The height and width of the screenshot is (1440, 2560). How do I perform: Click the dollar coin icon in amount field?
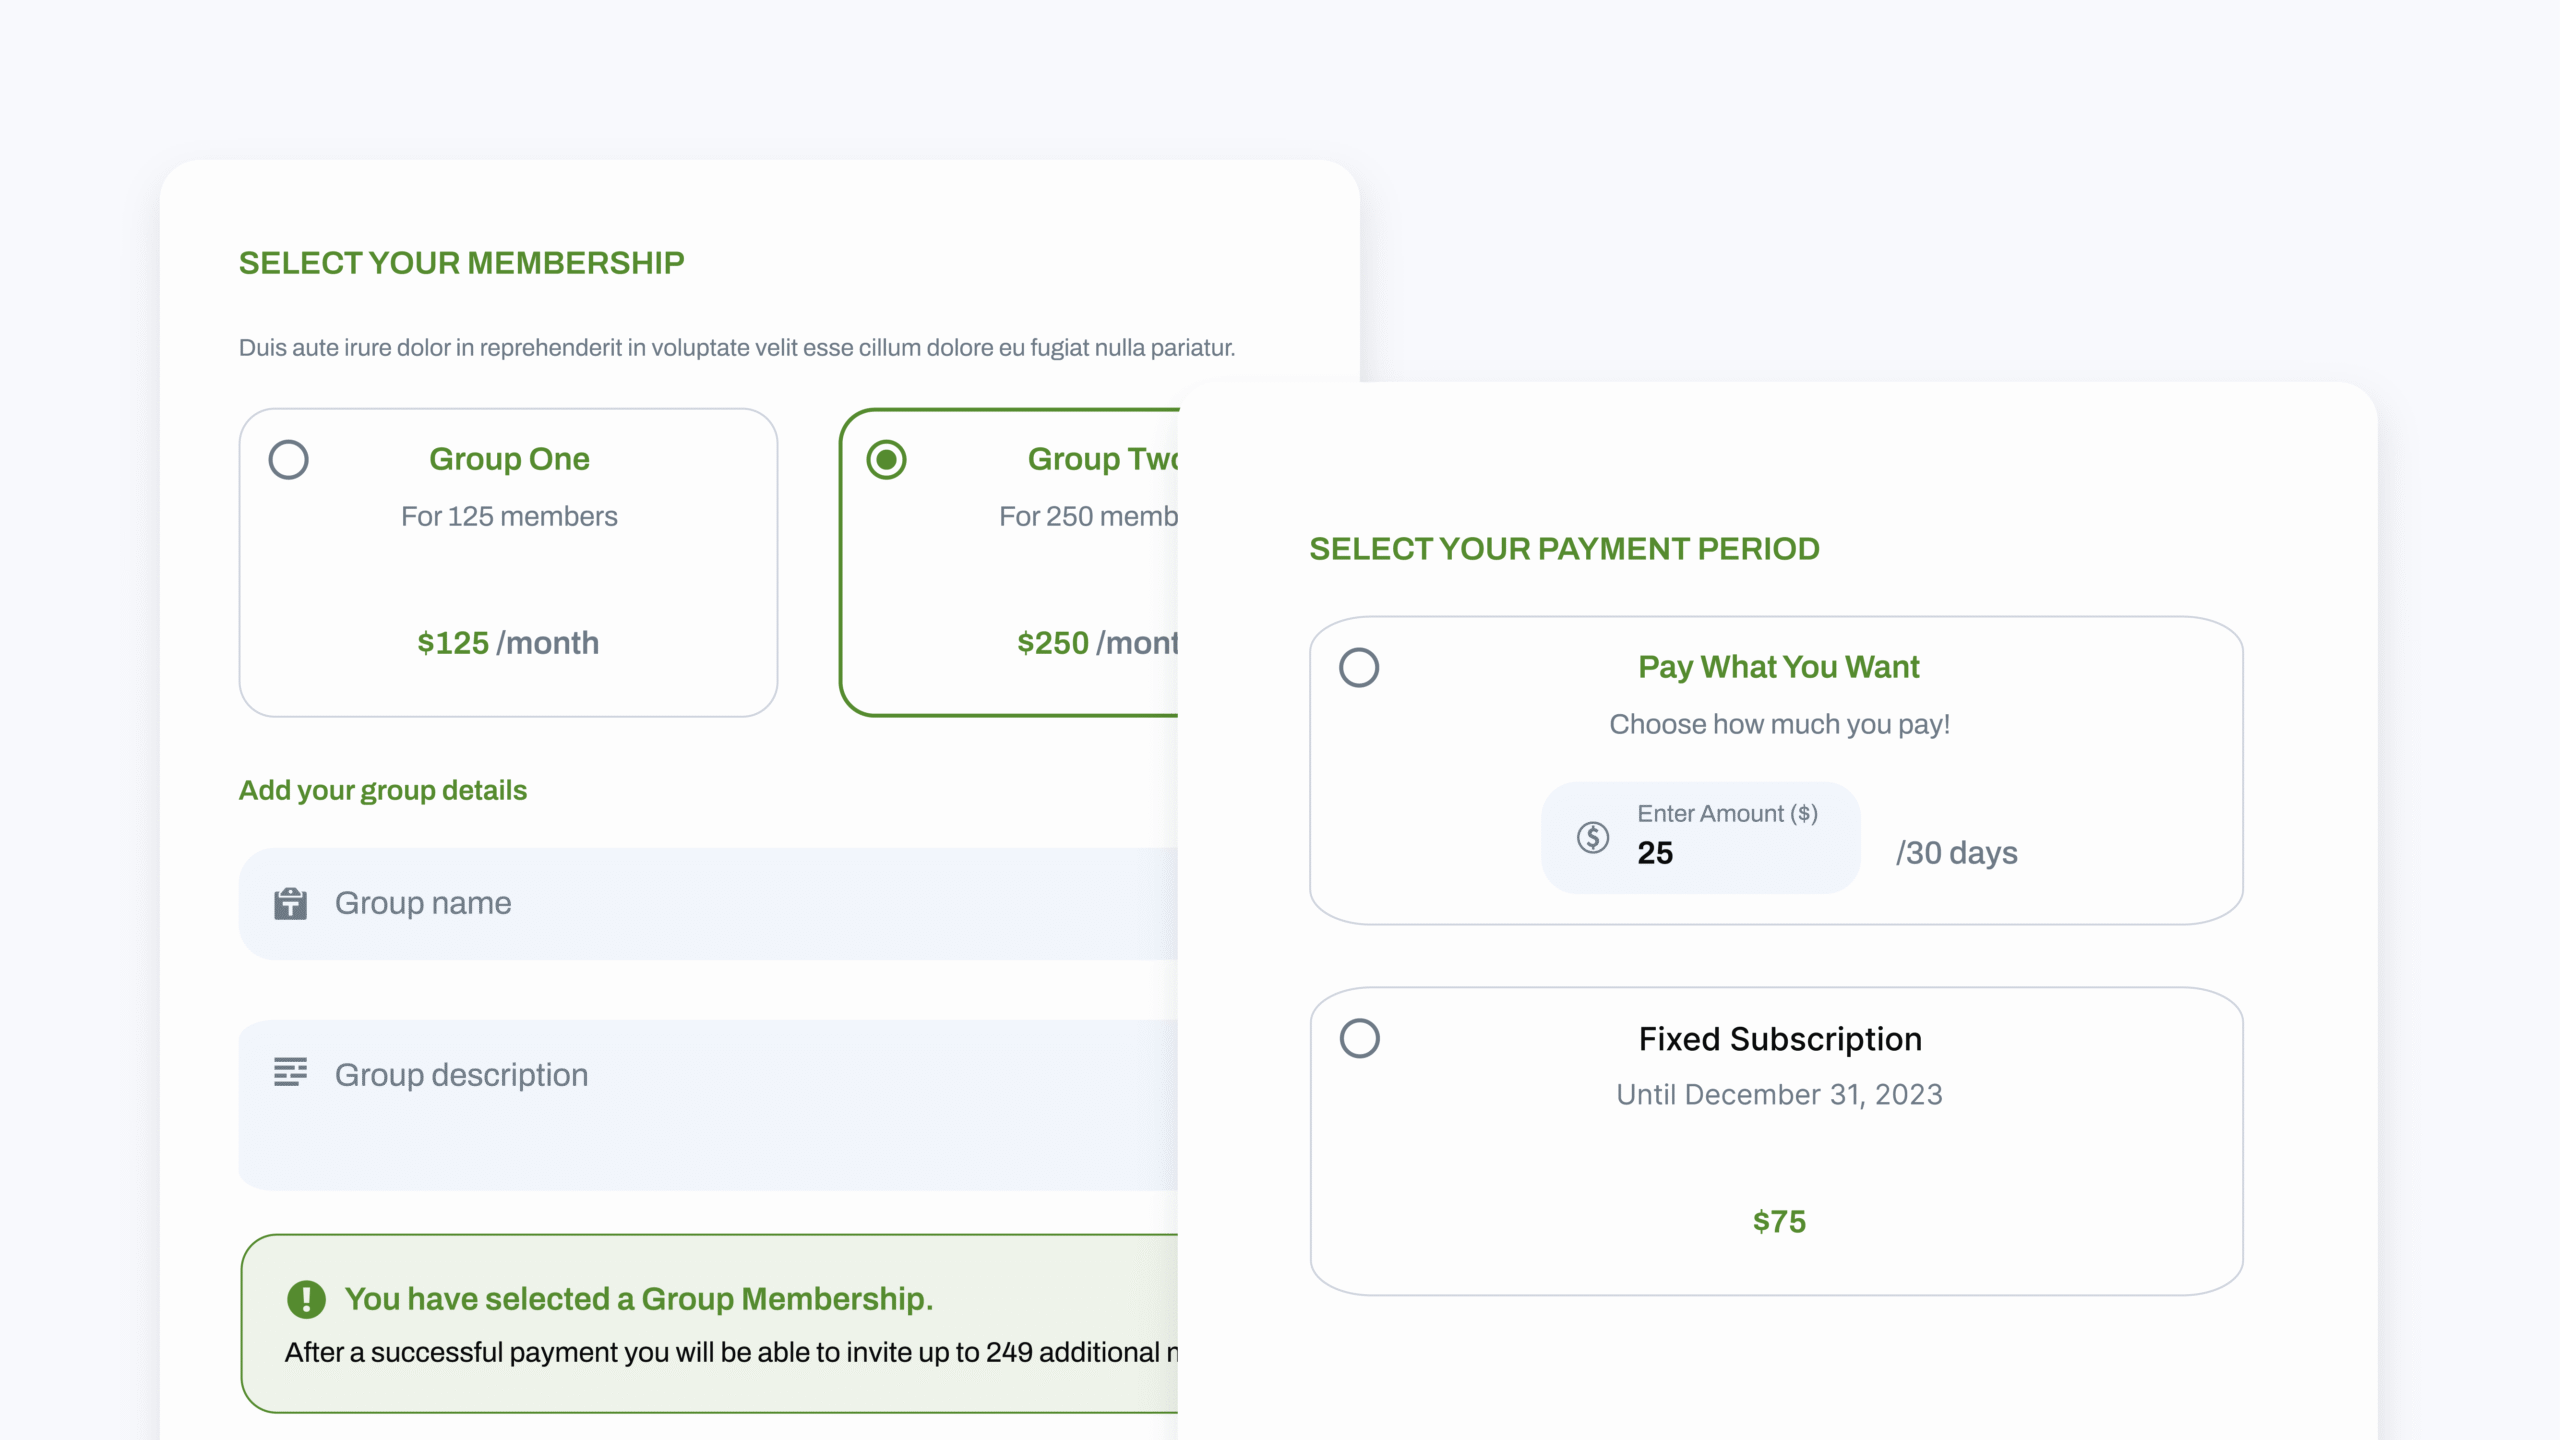point(1593,837)
